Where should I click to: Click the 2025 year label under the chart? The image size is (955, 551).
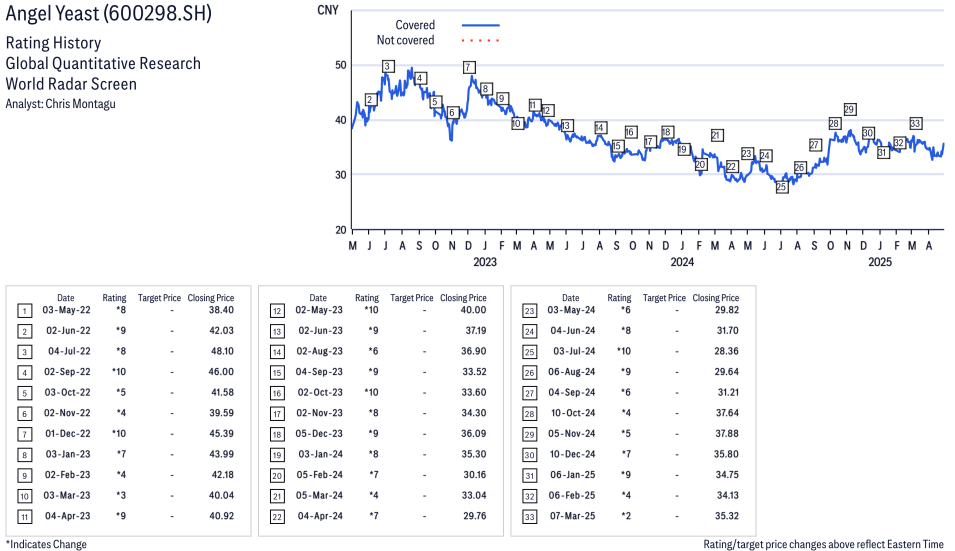coord(879,262)
